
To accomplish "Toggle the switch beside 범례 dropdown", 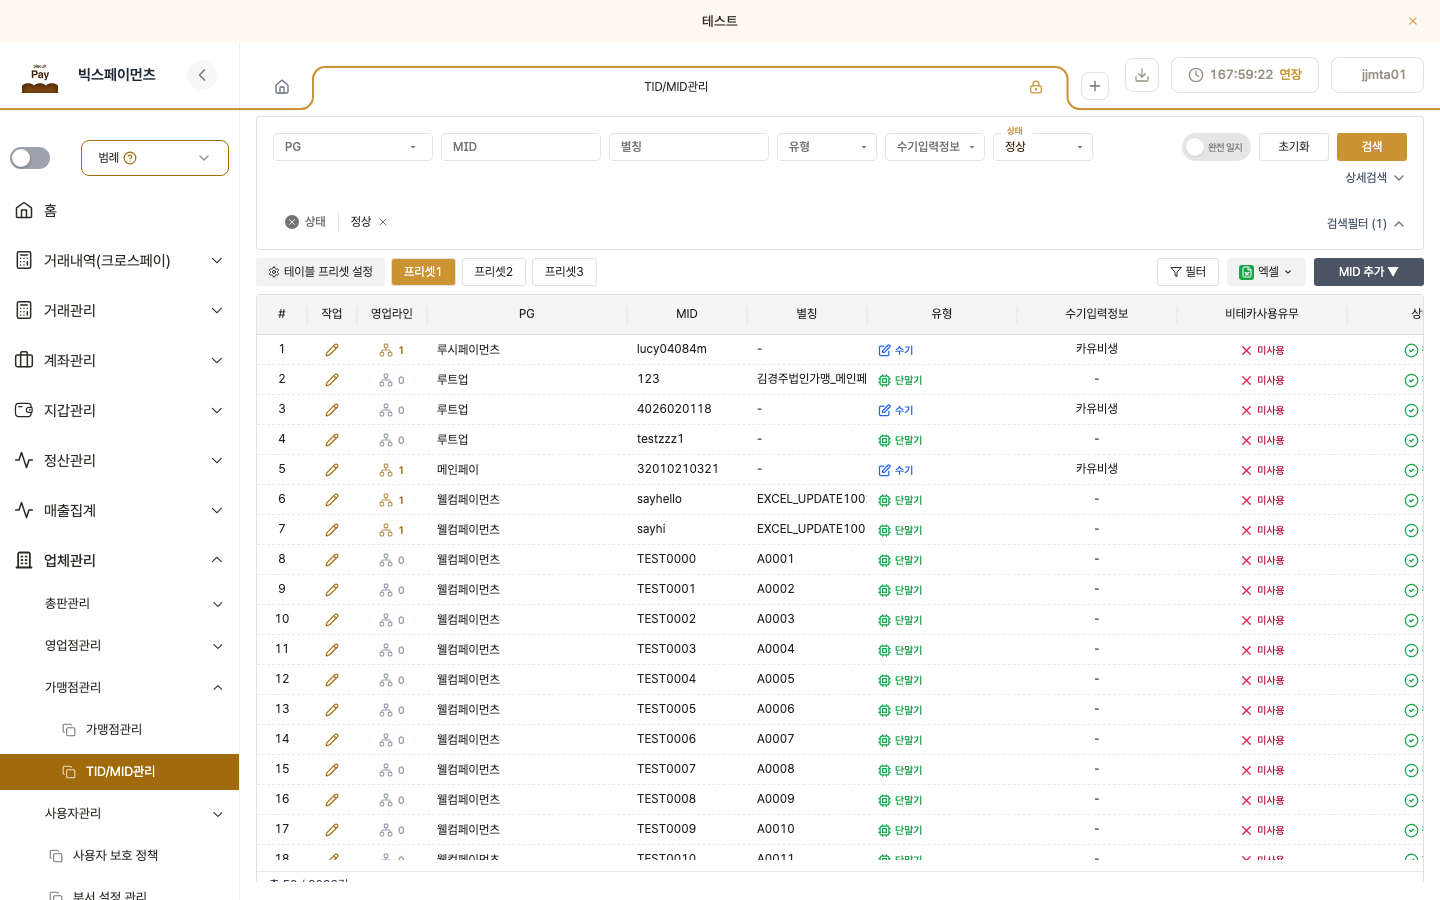I will click(x=30, y=158).
